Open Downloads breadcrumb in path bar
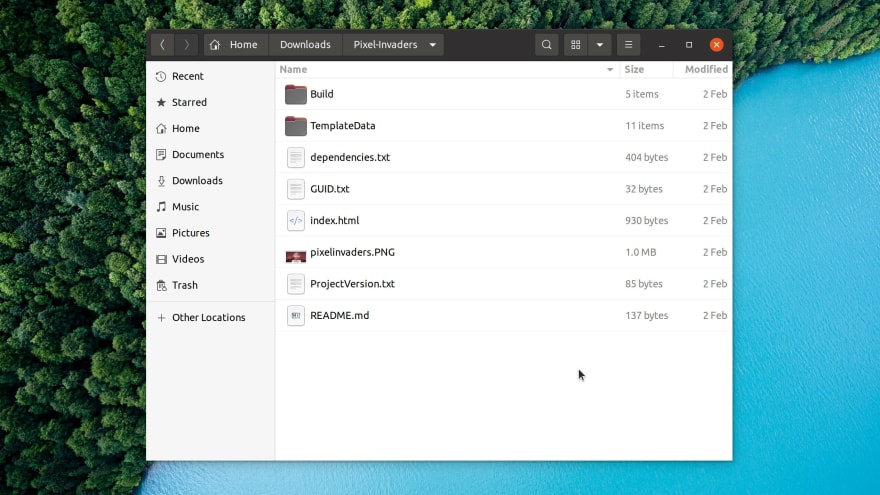The image size is (880, 495). (305, 45)
